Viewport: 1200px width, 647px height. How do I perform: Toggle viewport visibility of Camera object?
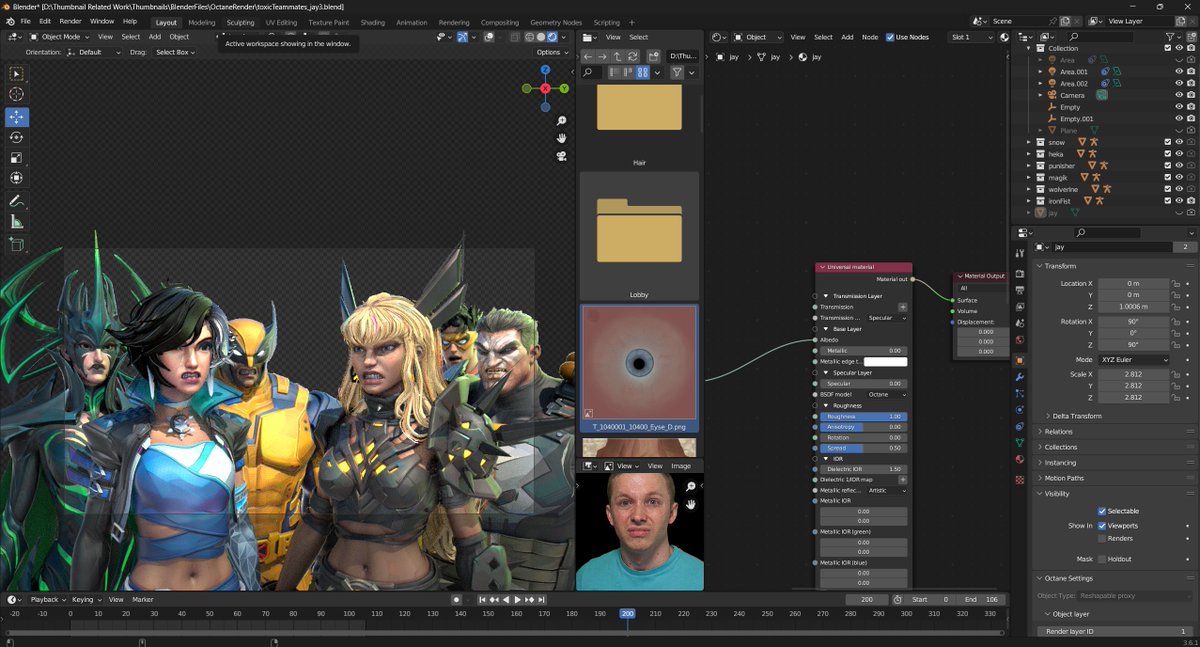[1179, 95]
